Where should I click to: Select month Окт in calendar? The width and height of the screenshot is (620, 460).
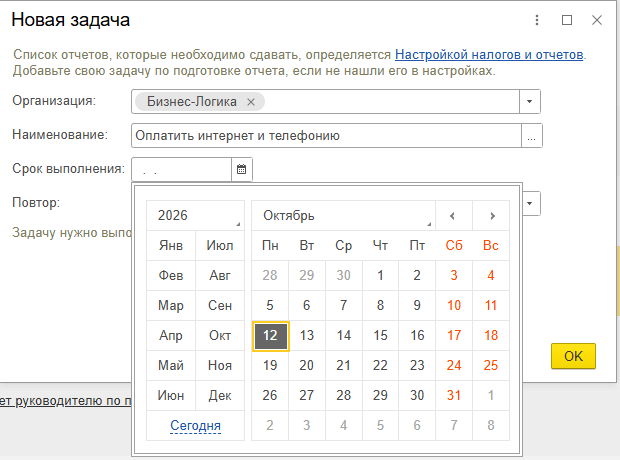[x=220, y=335]
